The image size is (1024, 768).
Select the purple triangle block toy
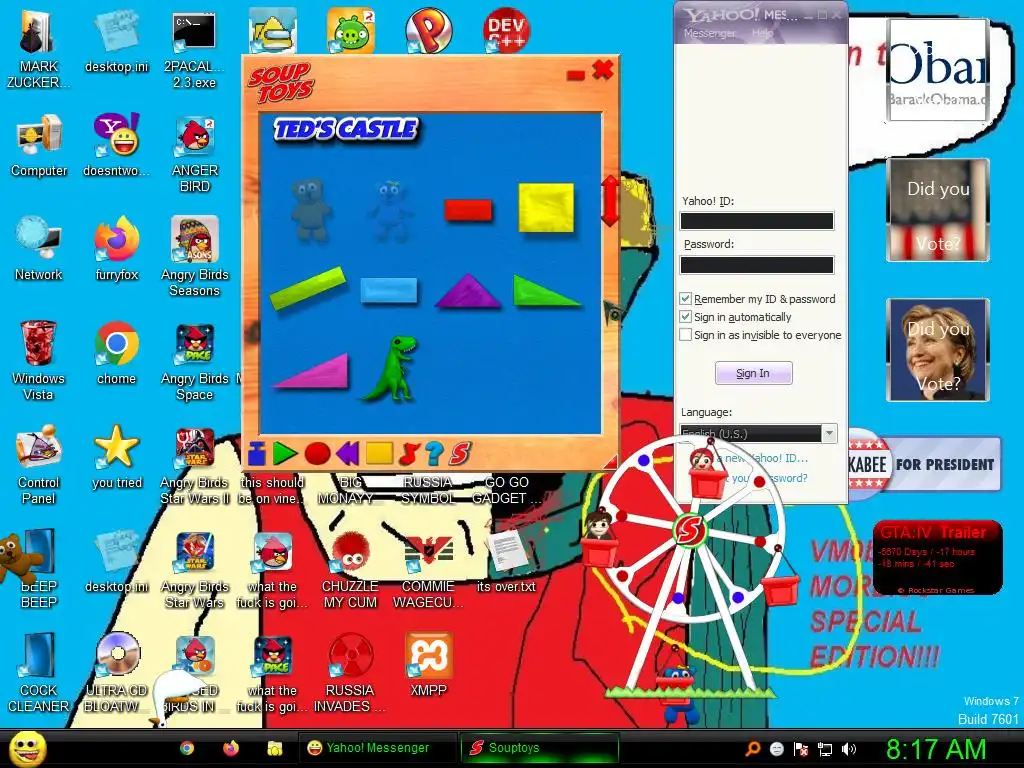pos(468,291)
